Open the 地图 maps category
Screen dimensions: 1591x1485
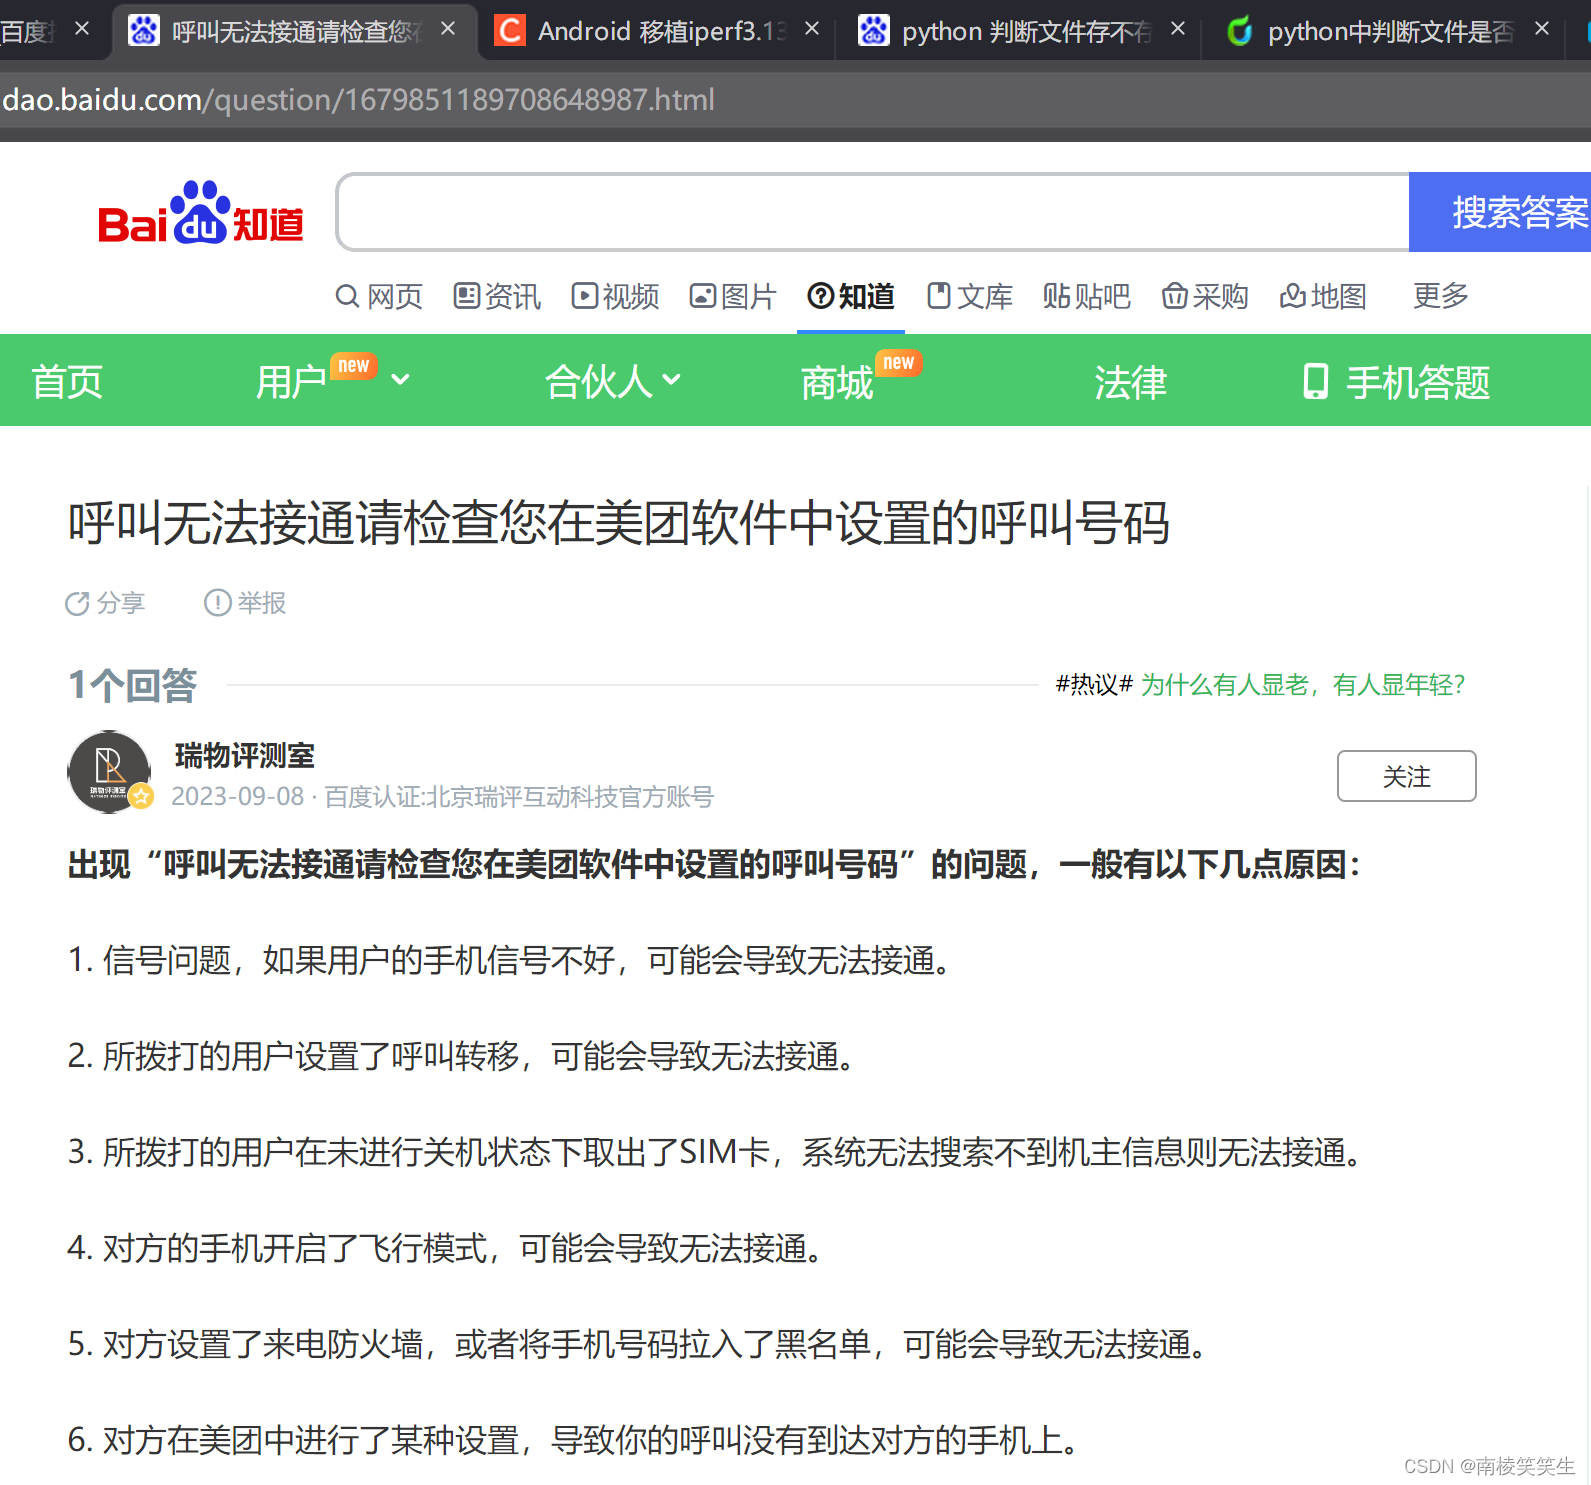point(1323,296)
